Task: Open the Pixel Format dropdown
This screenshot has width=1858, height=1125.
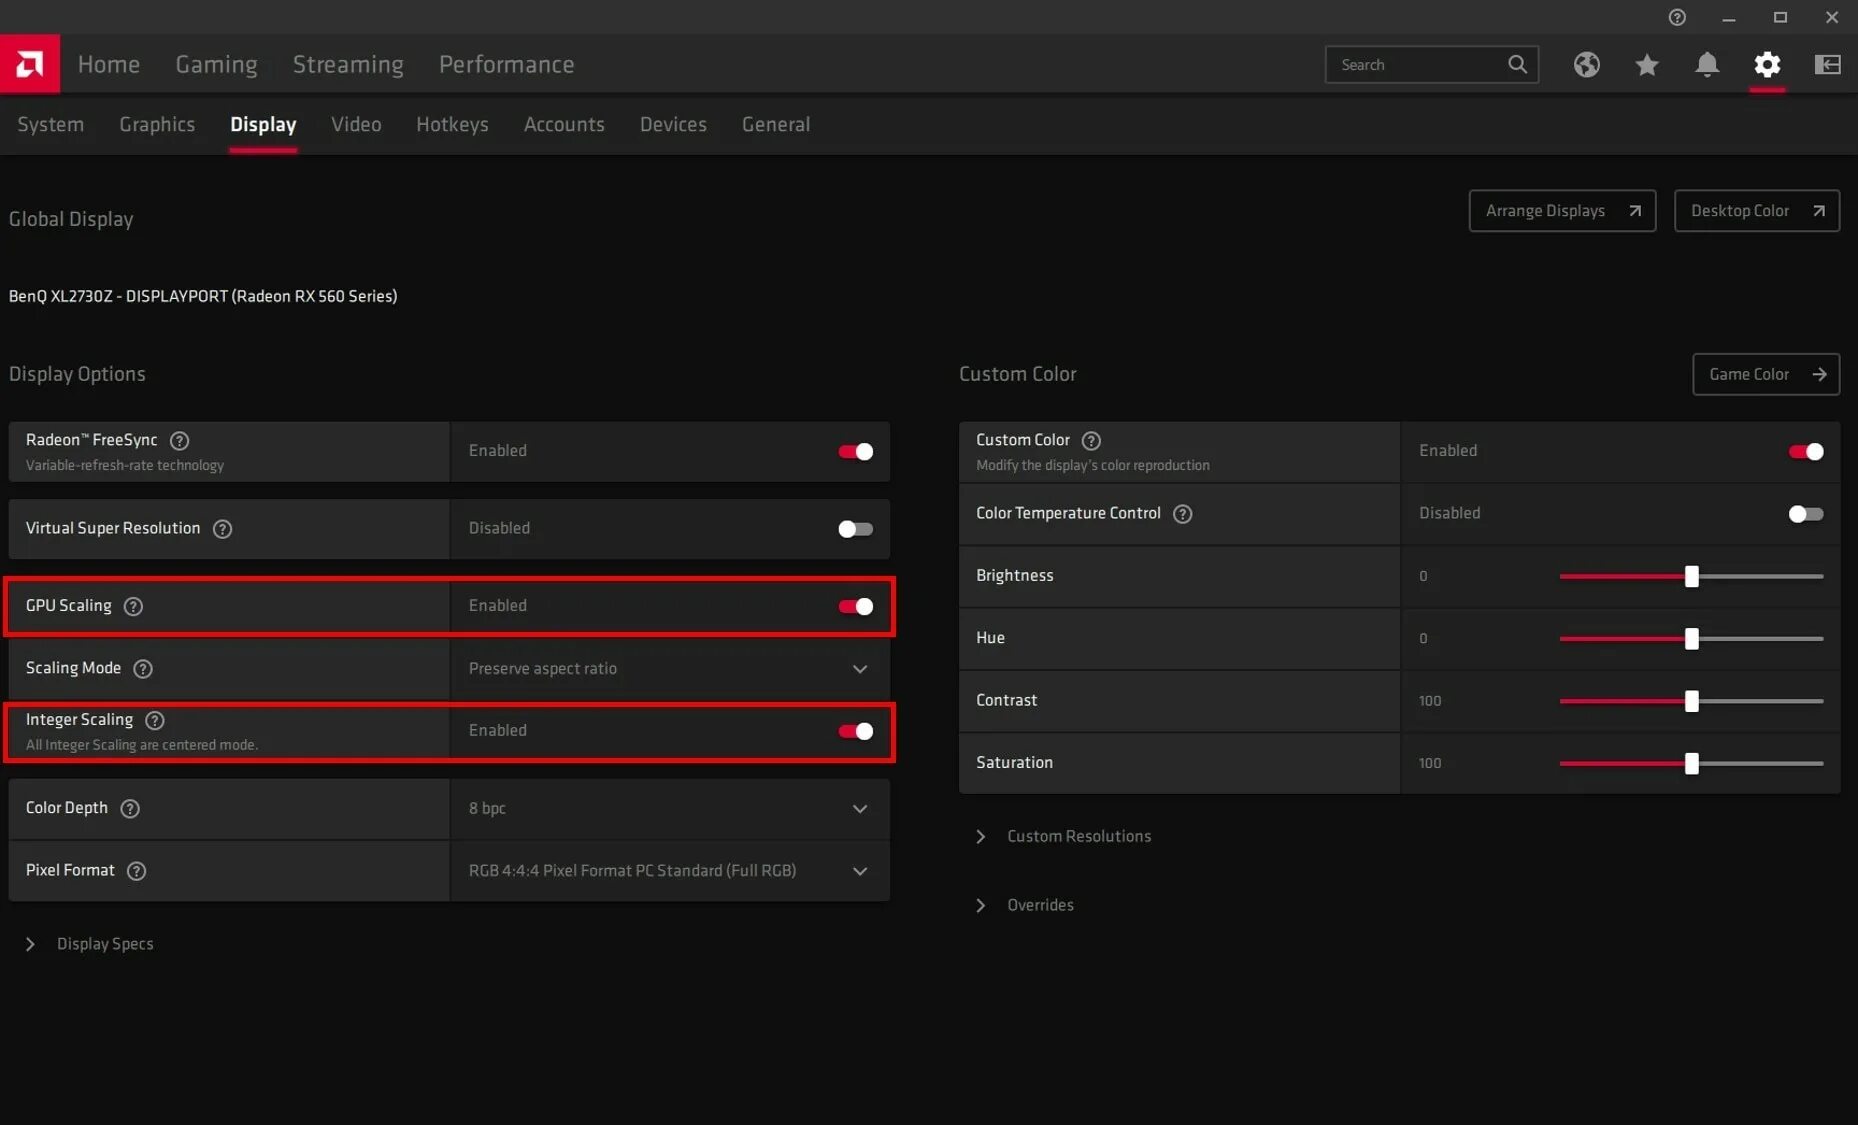Action: [670, 871]
